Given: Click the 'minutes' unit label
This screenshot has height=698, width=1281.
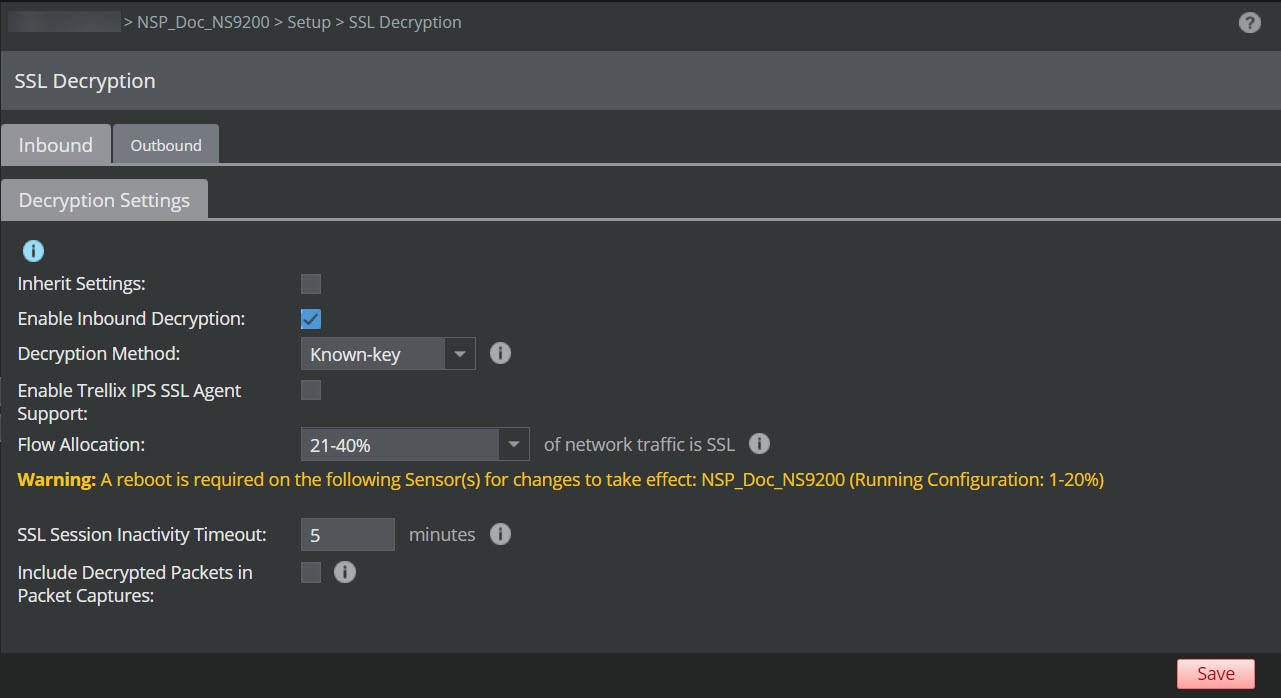Looking at the screenshot, I should tap(442, 535).
